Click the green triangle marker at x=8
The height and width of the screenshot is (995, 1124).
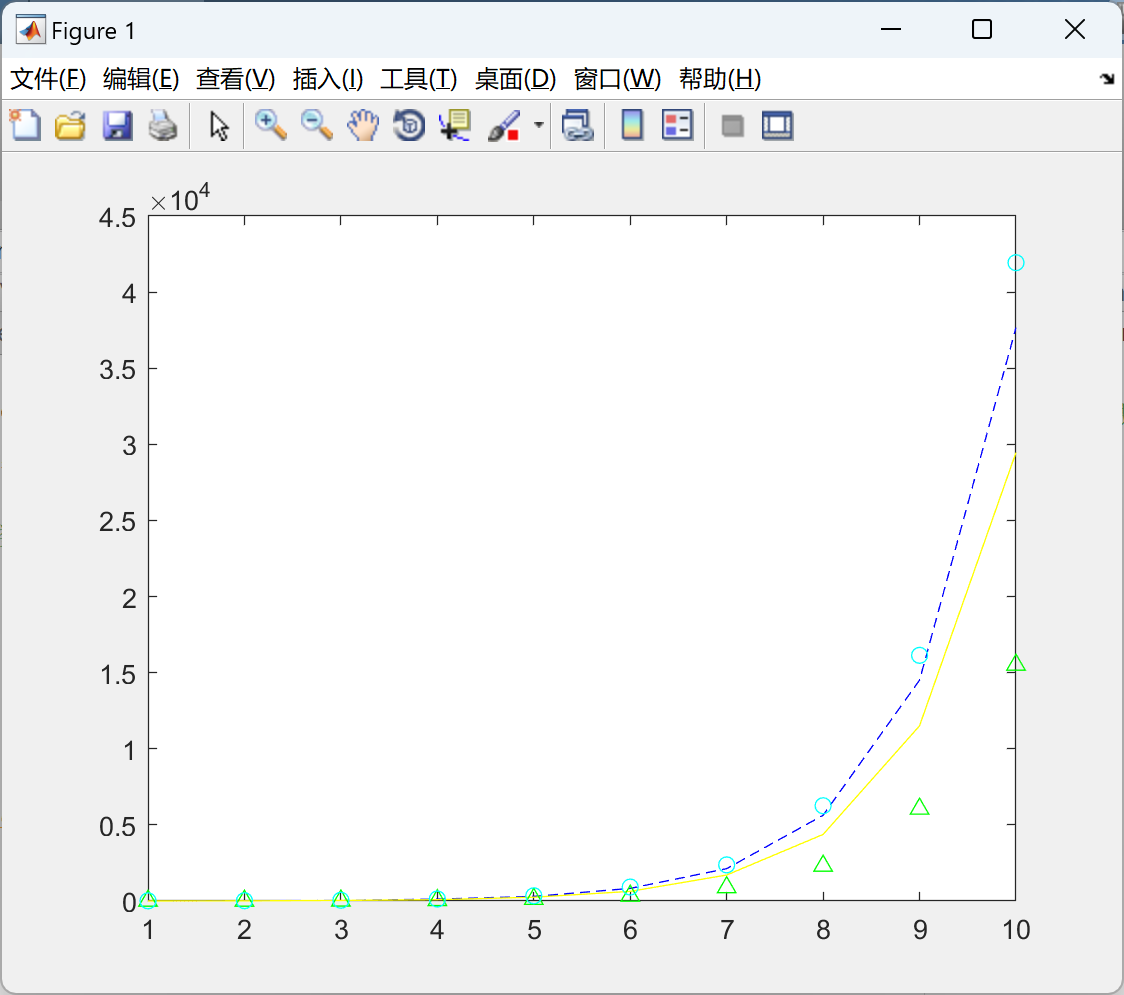[x=823, y=864]
